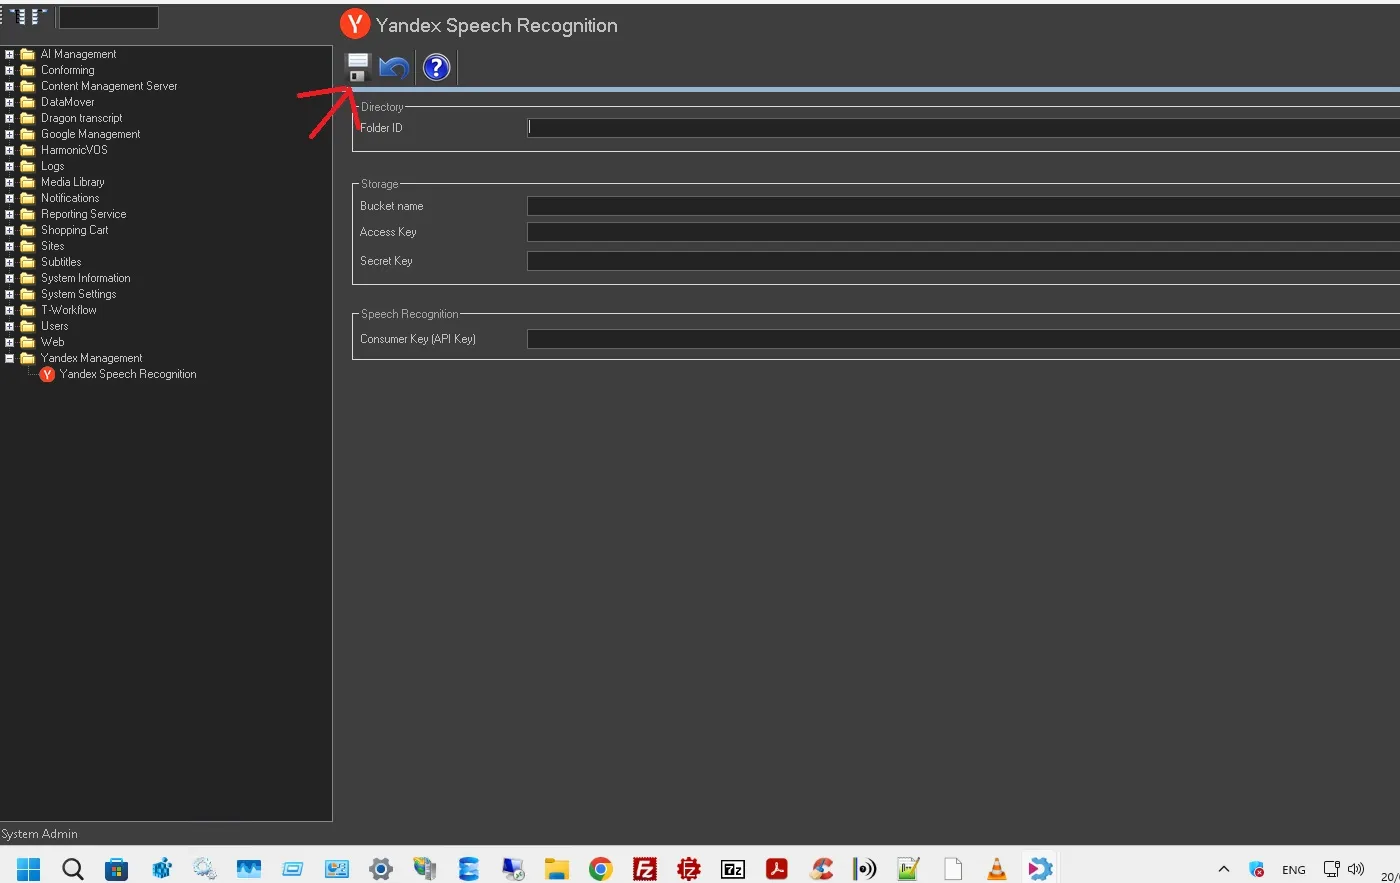Open 7-Zip from the taskbar

coord(733,868)
